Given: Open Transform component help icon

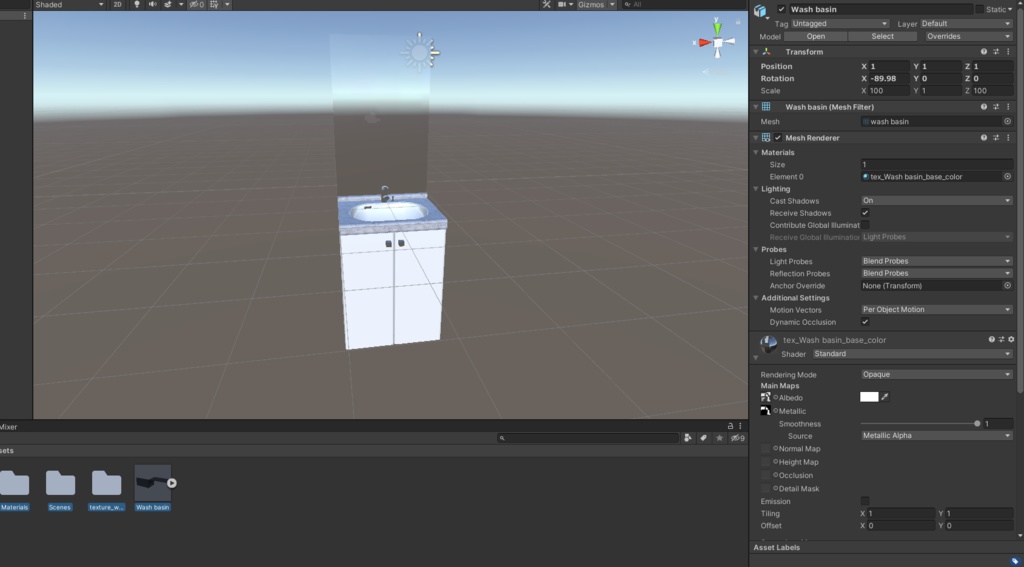Looking at the screenshot, I should (984, 52).
